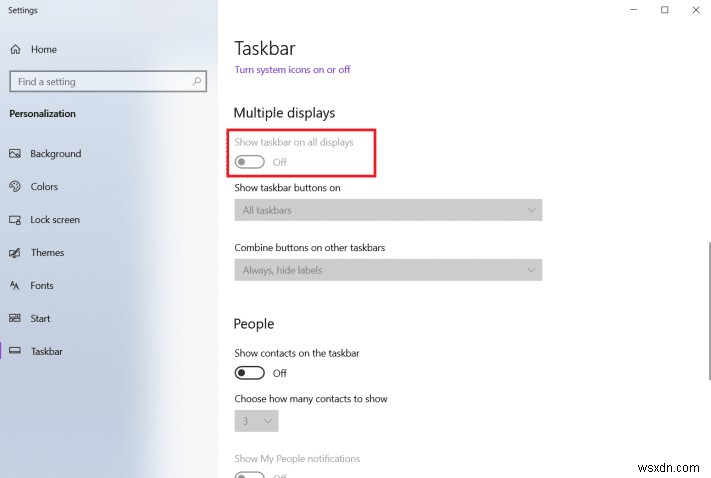Go to Themes settings page
Viewport: 711px width, 478px height.
[47, 253]
